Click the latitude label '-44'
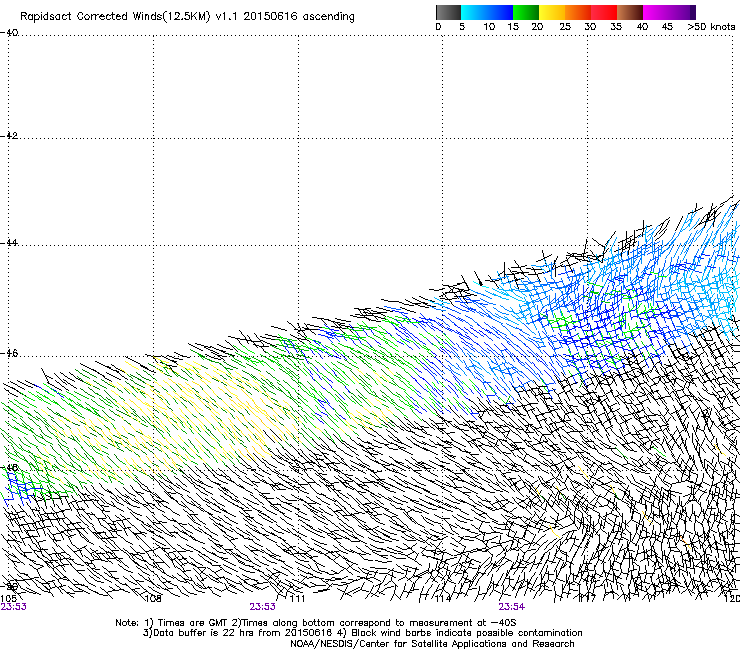 pyautogui.click(x=9, y=243)
